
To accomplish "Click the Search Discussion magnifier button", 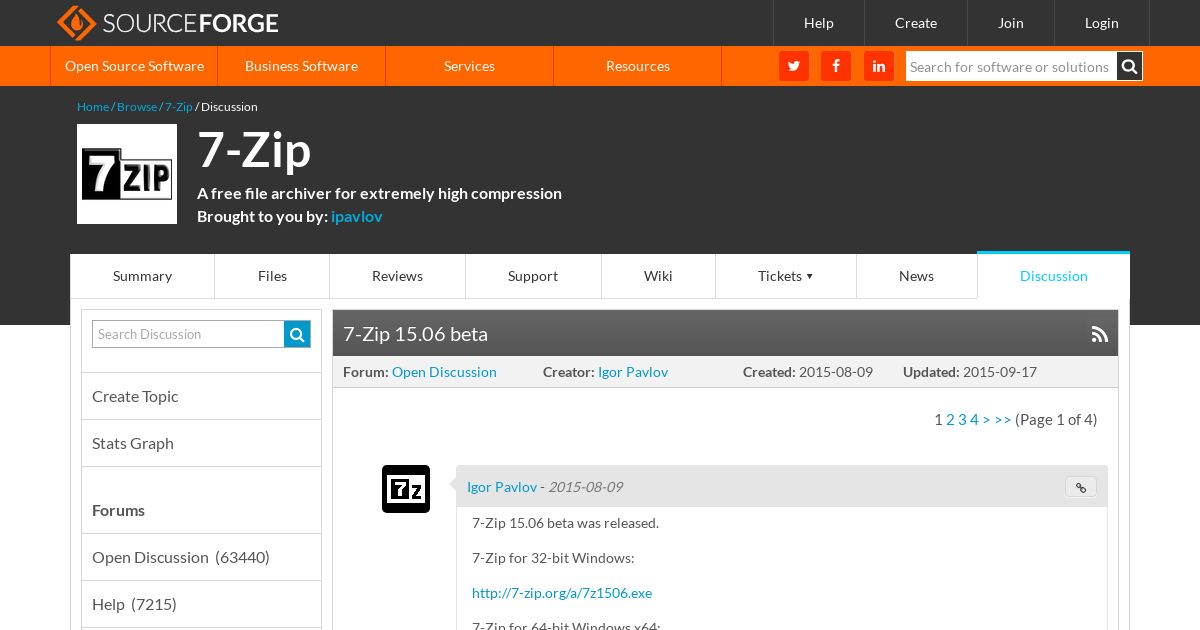I will point(297,334).
